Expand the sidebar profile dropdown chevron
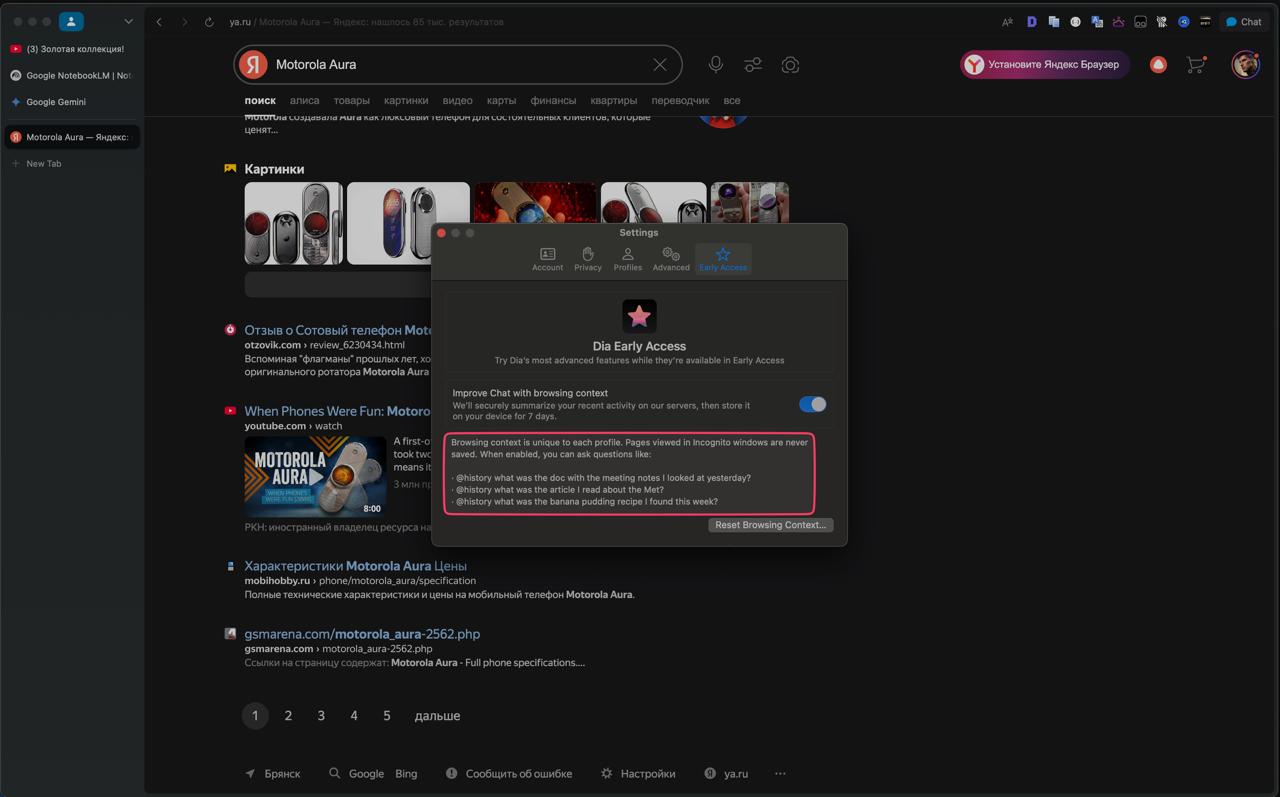The height and width of the screenshot is (797, 1280). pos(128,21)
